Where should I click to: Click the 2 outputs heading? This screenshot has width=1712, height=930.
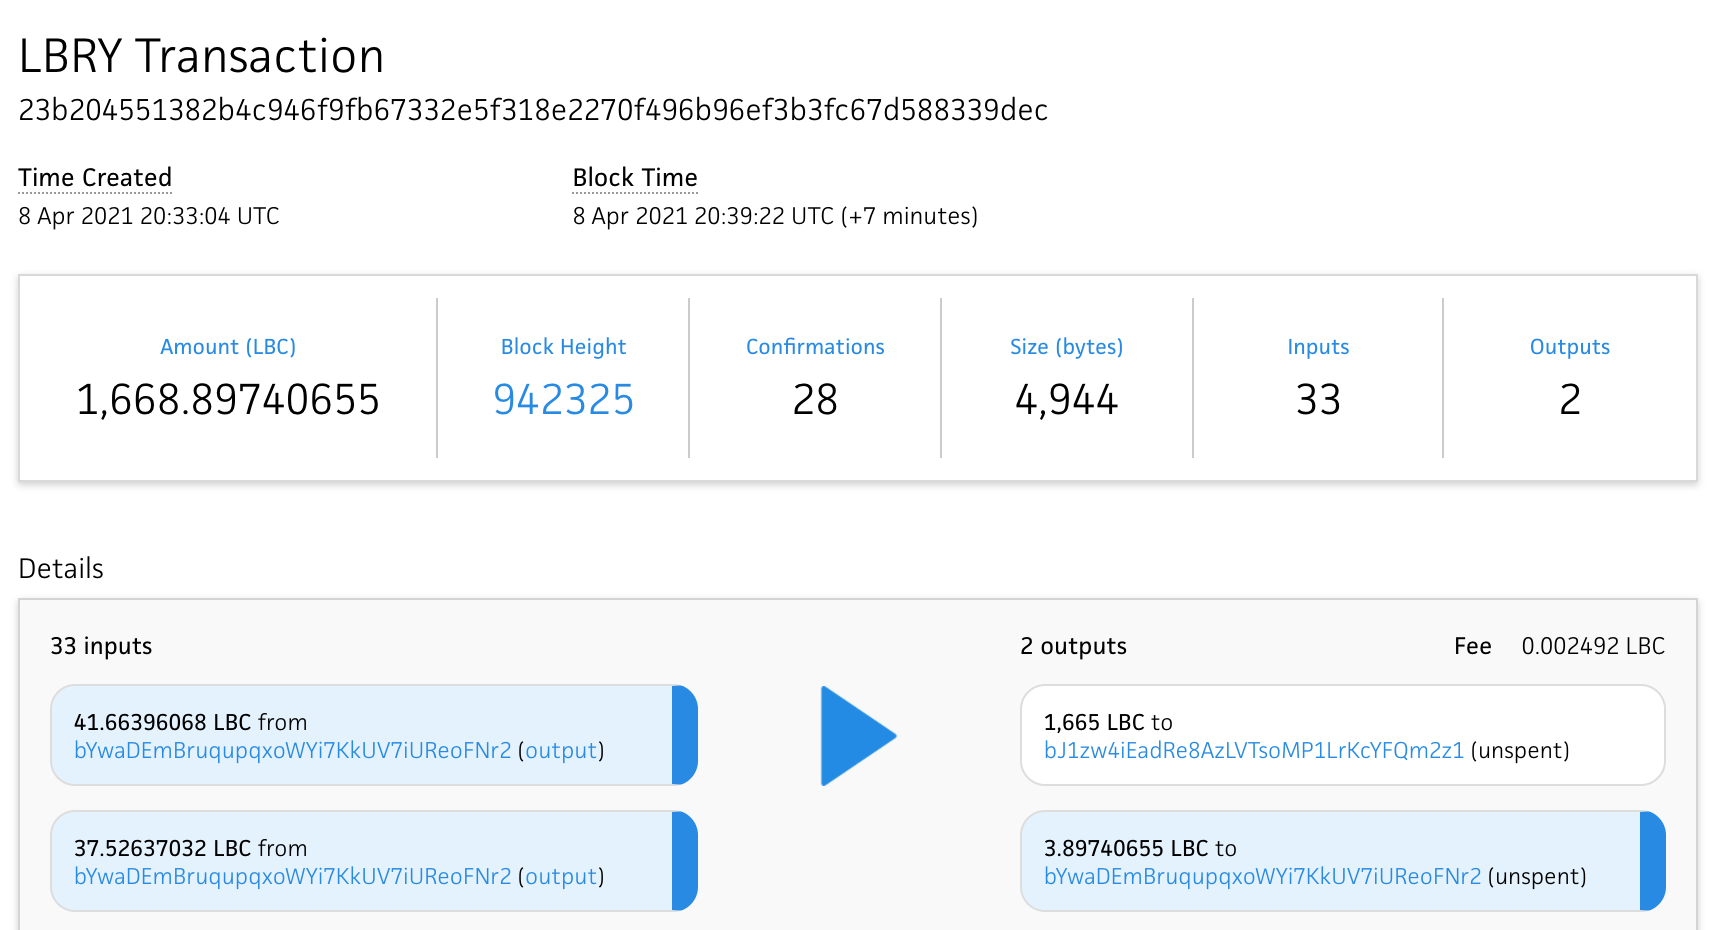pyautogui.click(x=1073, y=646)
